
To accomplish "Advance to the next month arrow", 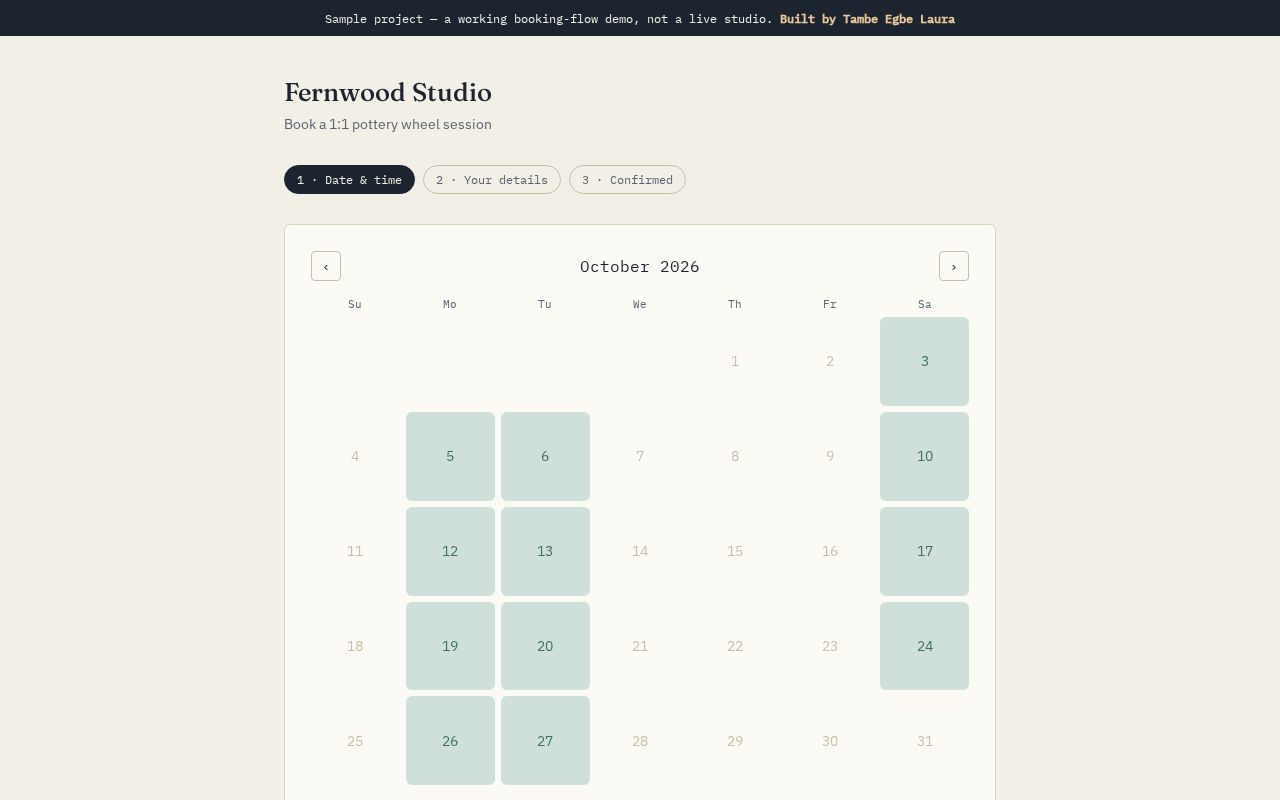I will [954, 266].
